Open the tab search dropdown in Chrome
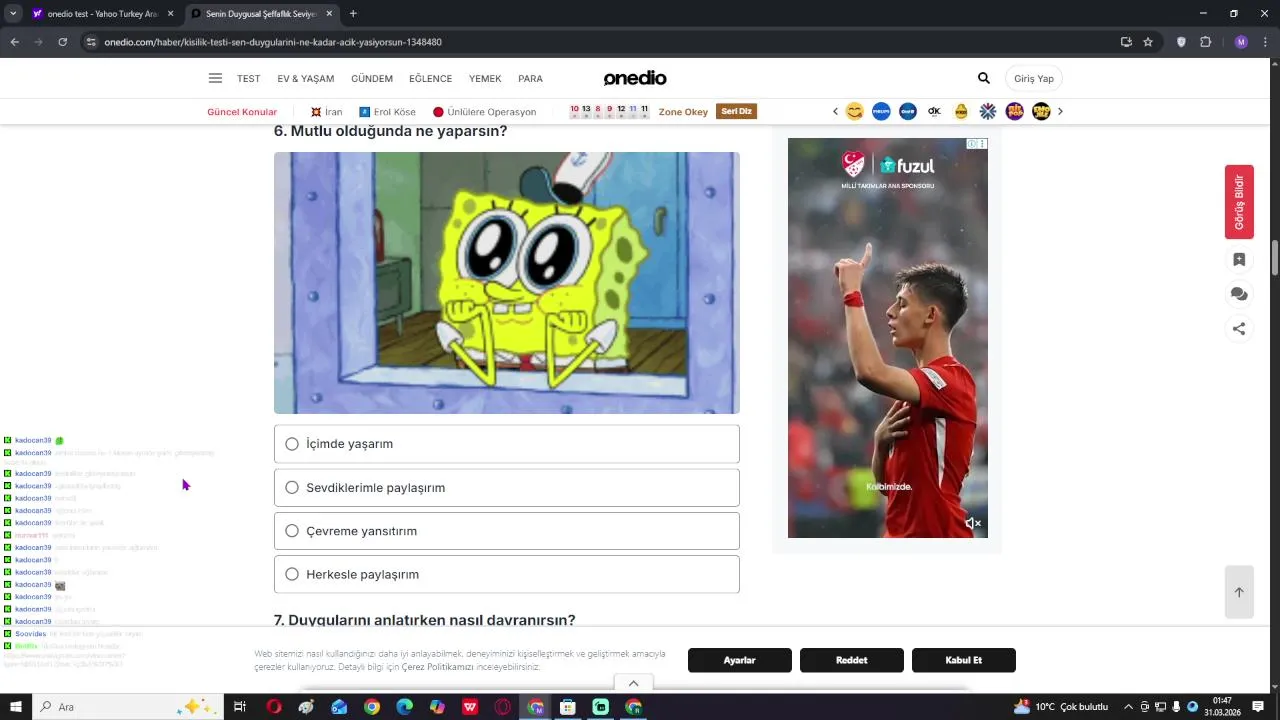This screenshot has height=720, width=1280. (13, 14)
